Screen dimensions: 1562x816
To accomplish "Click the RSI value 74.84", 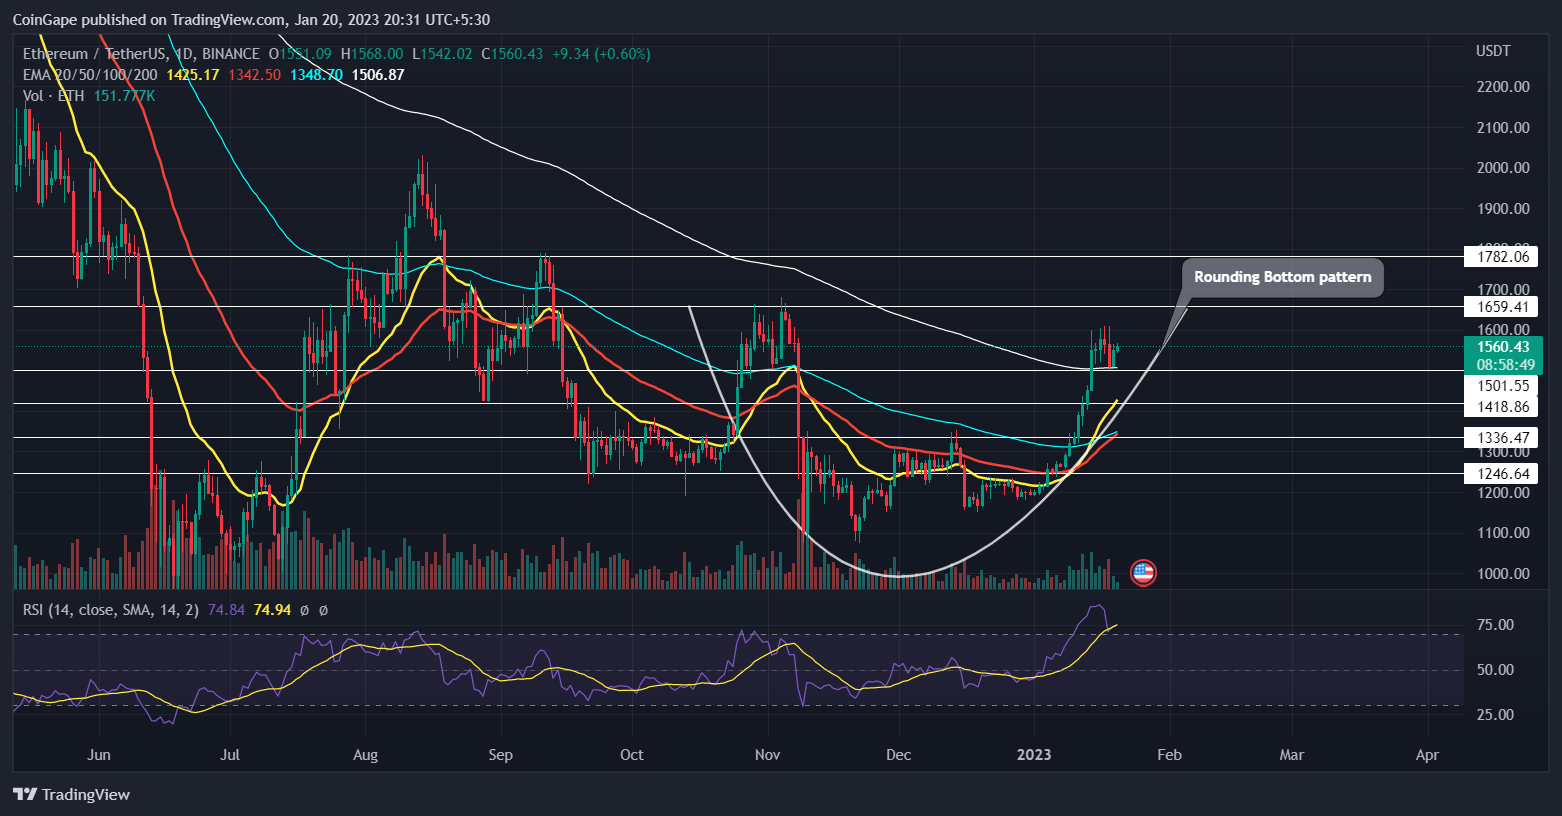I will [227, 609].
